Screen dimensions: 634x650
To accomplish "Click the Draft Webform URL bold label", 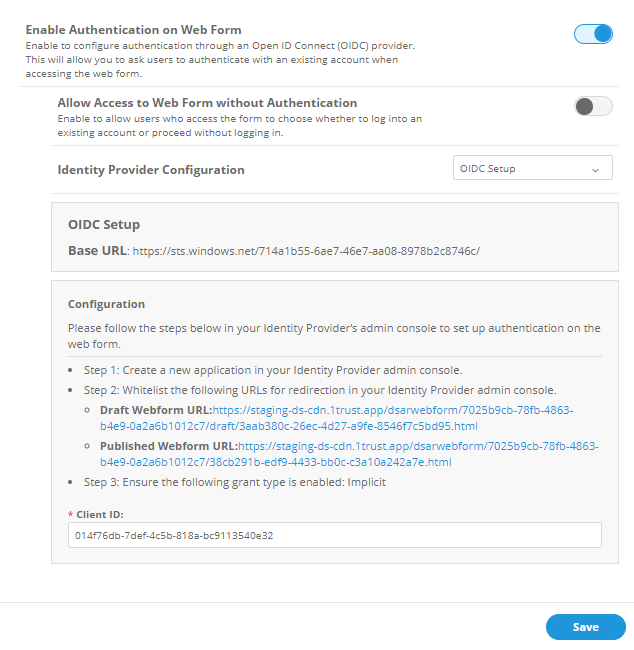I will (155, 411).
